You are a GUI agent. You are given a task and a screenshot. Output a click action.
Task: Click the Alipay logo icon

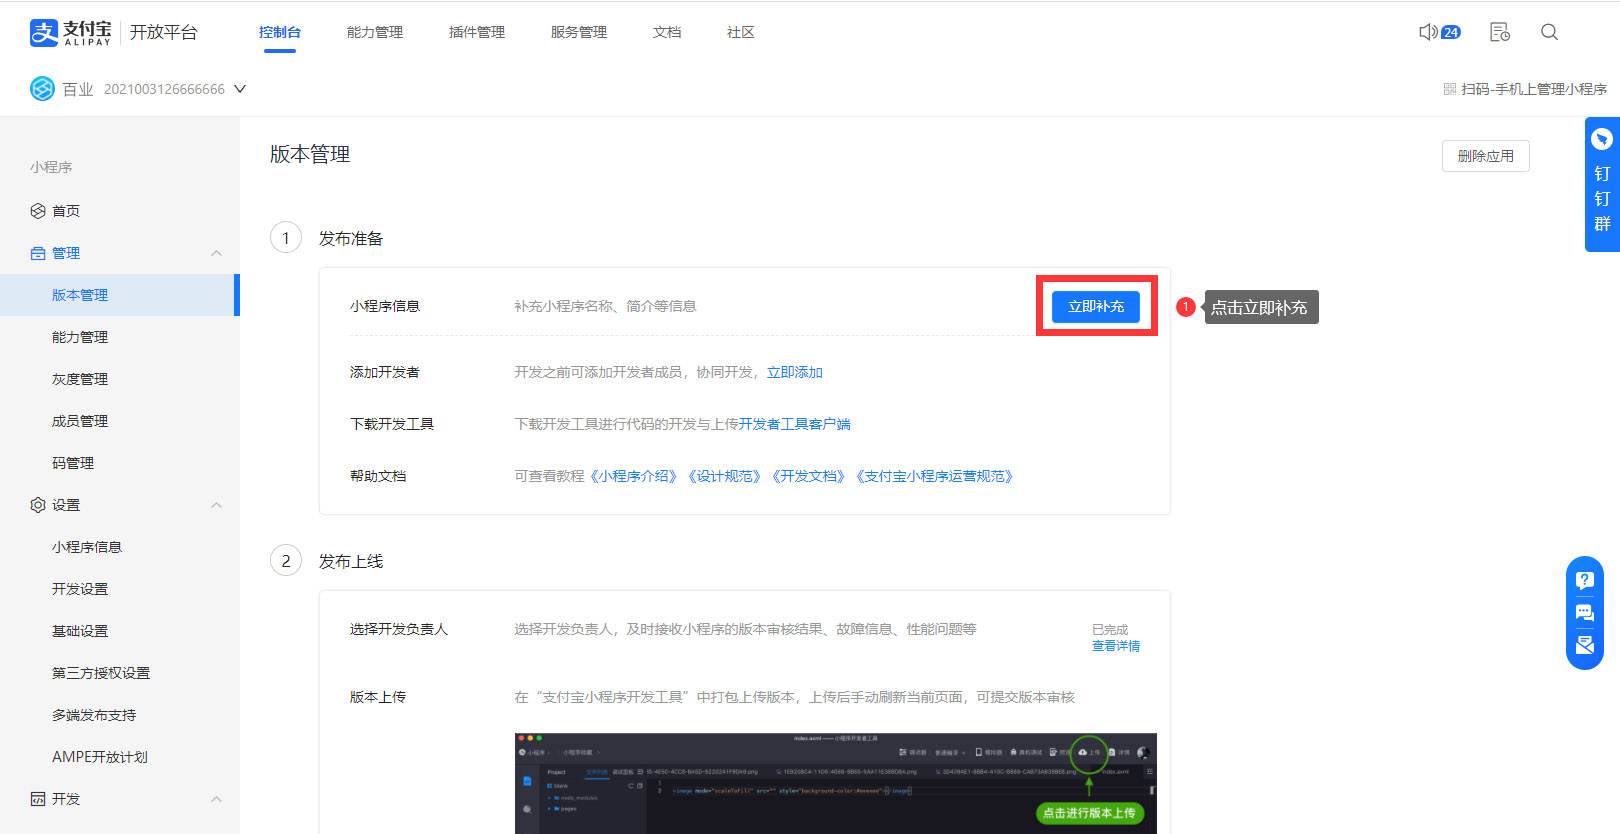point(44,33)
